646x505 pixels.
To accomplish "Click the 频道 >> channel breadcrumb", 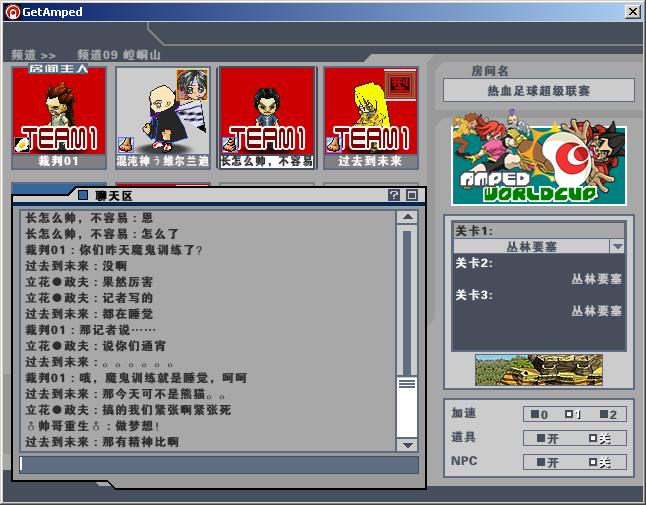I will (x=34, y=54).
